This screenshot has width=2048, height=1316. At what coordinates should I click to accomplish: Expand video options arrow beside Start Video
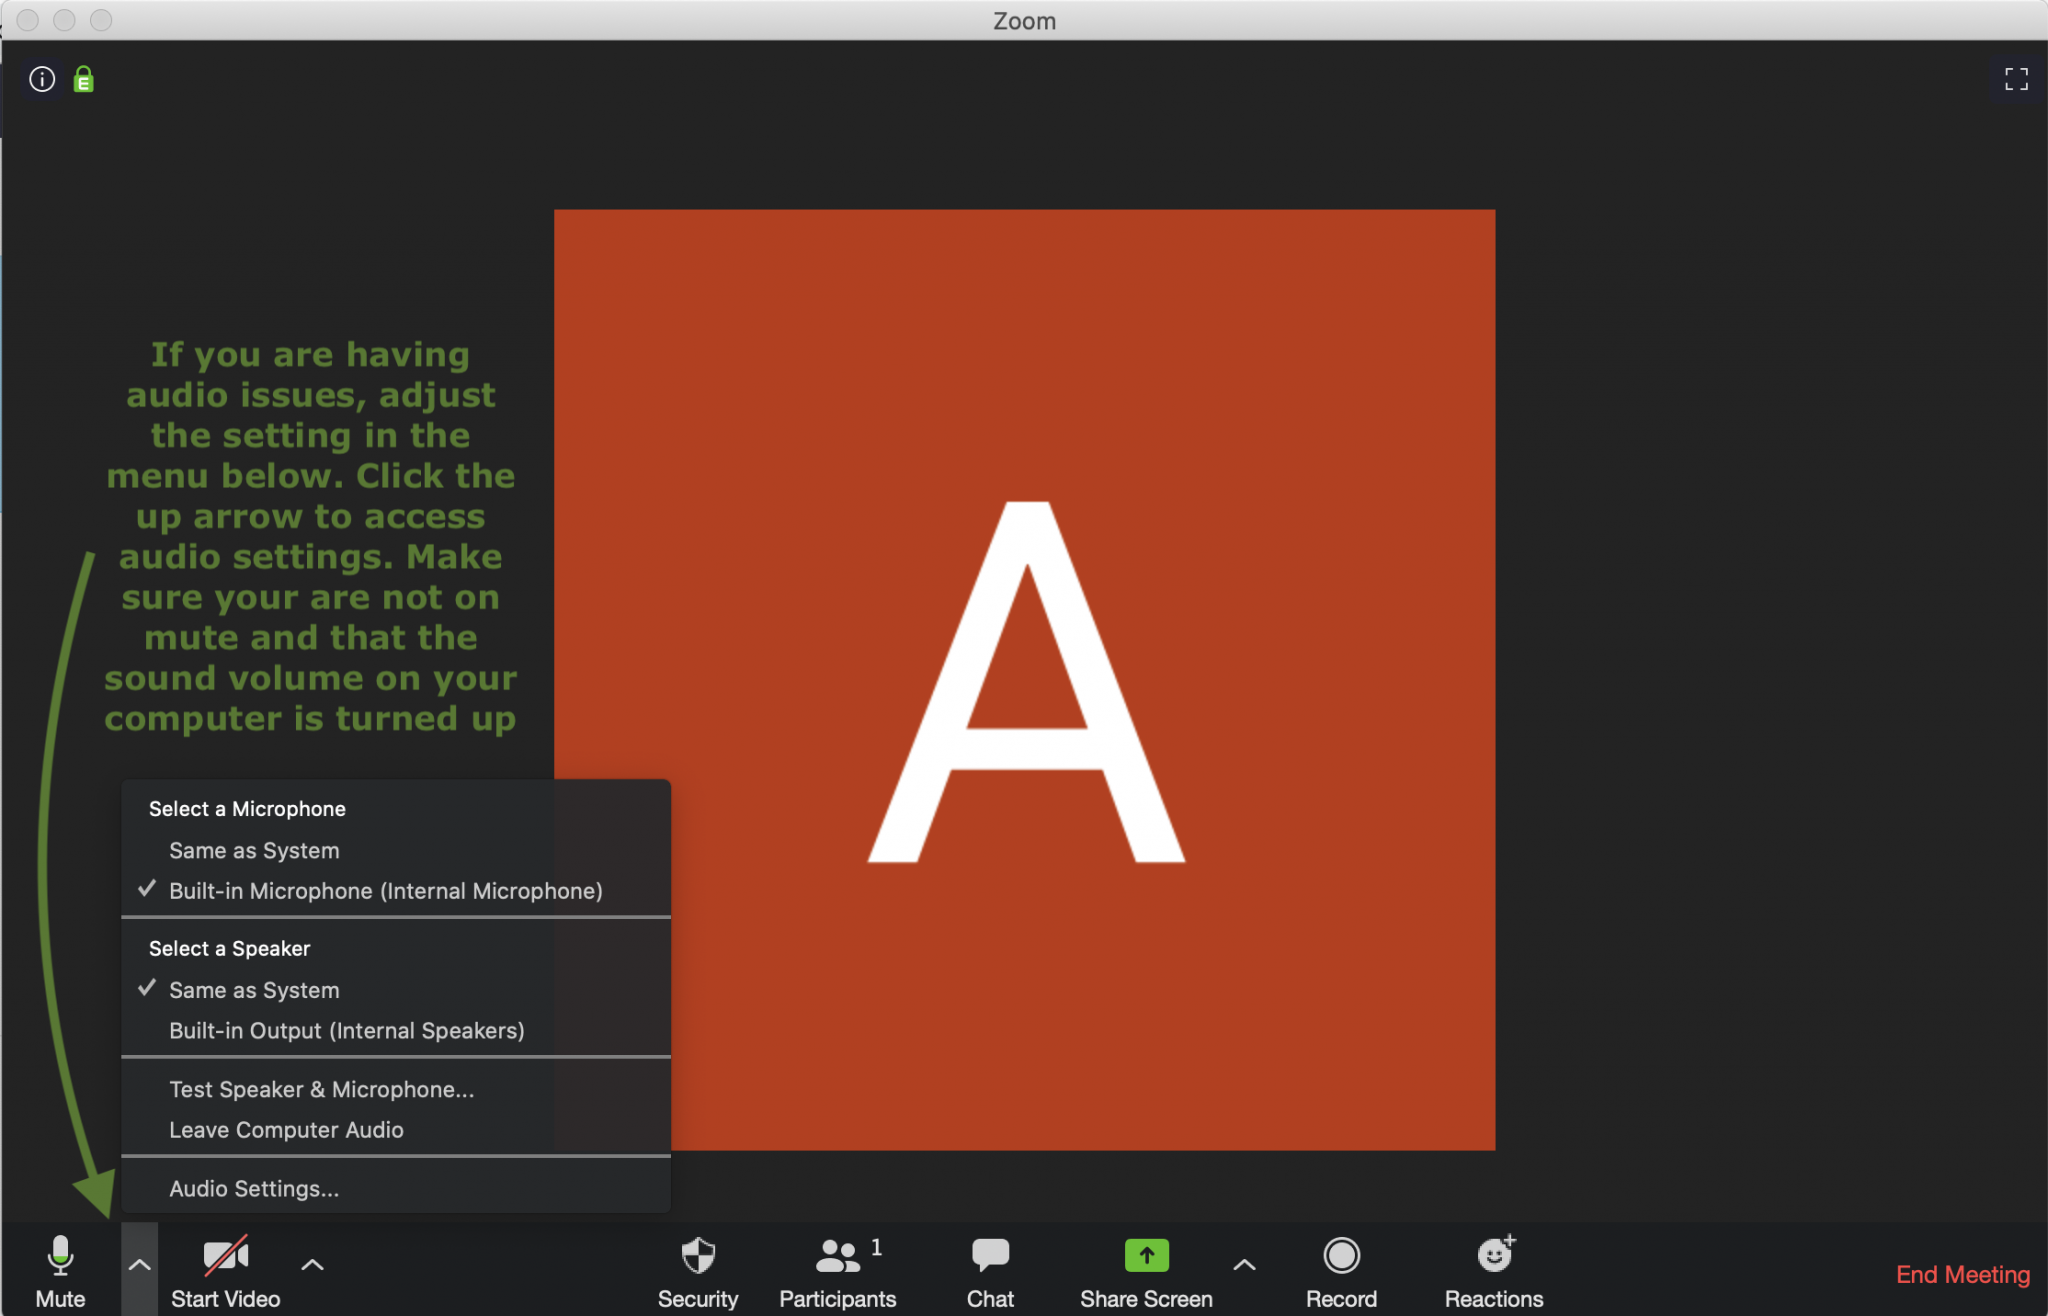pos(312,1266)
